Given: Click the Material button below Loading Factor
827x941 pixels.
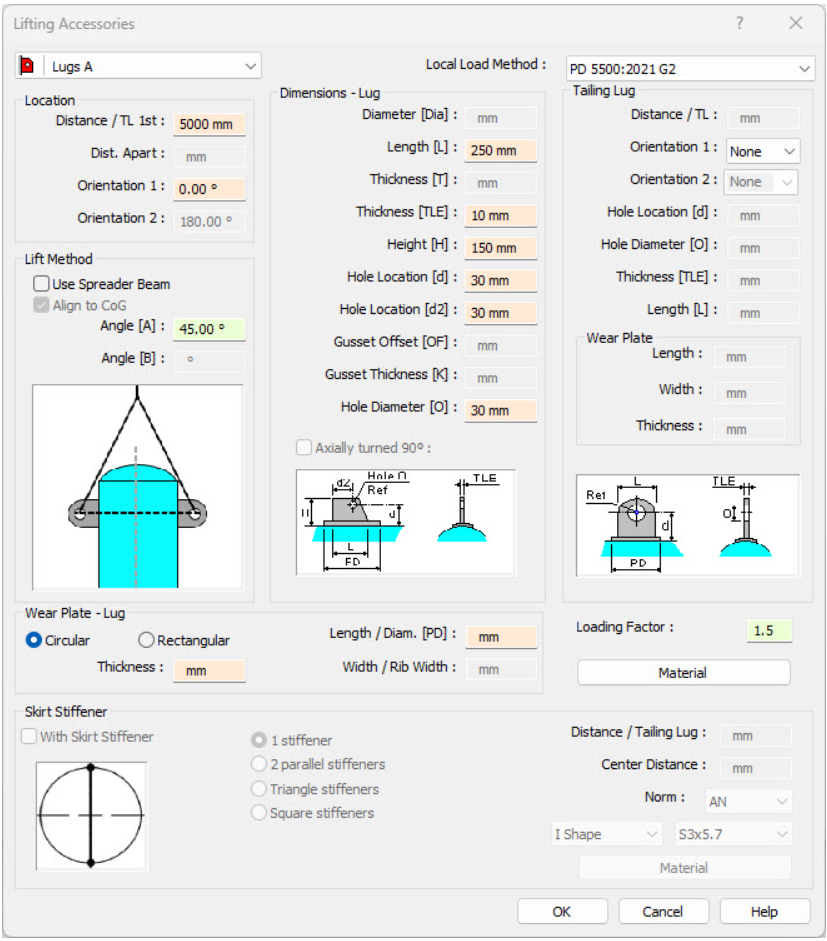Looking at the screenshot, I should [x=683, y=673].
